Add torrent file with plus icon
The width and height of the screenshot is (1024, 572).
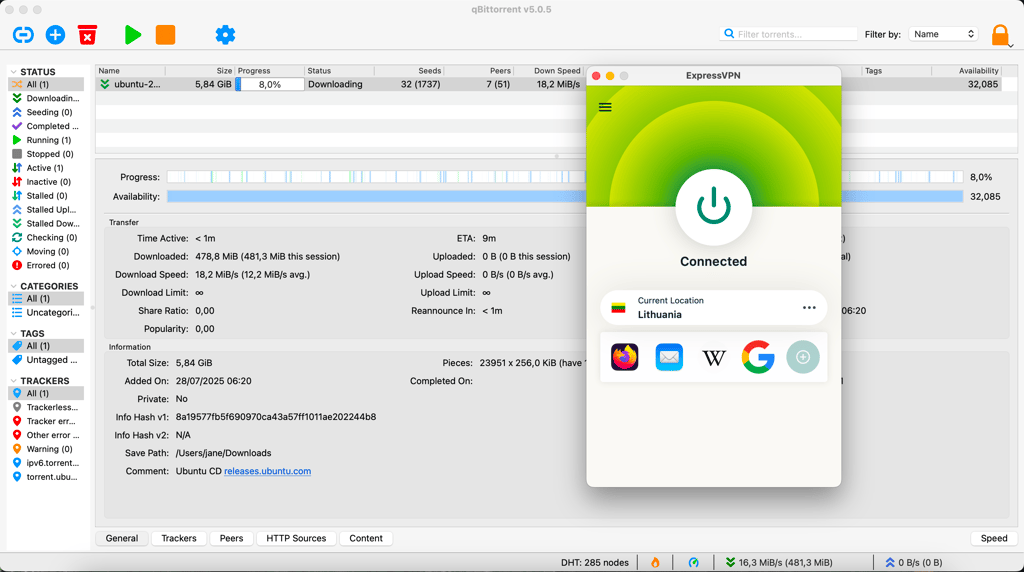point(56,35)
